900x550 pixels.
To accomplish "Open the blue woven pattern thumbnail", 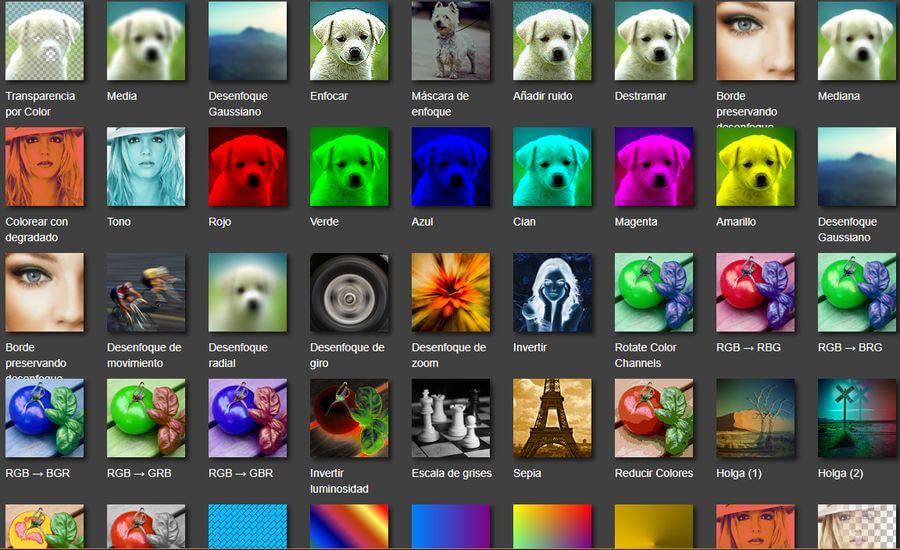I will tap(247, 526).
